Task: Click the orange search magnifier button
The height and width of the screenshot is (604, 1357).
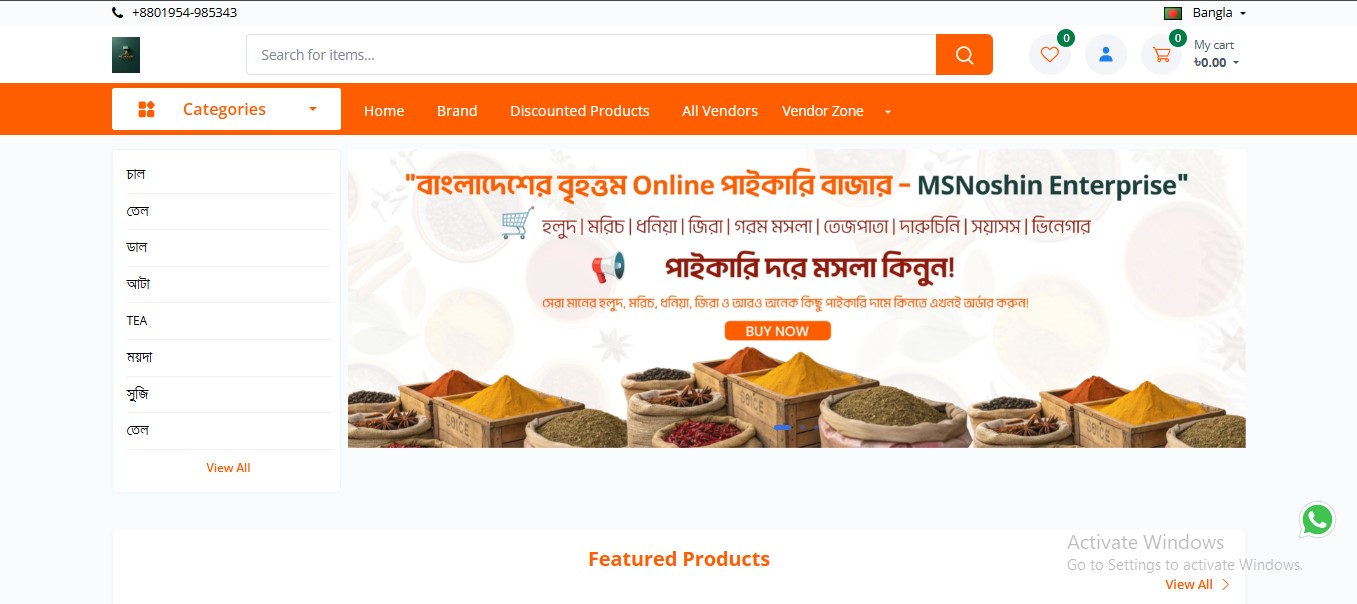Action: click(964, 55)
